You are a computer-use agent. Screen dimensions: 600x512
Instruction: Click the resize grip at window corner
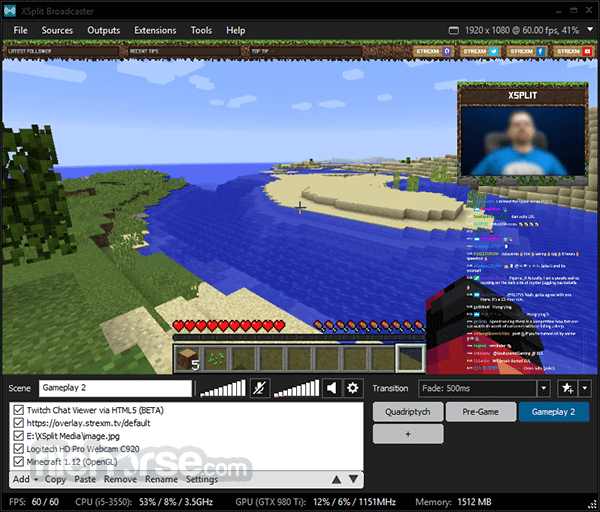[x=593, y=506]
